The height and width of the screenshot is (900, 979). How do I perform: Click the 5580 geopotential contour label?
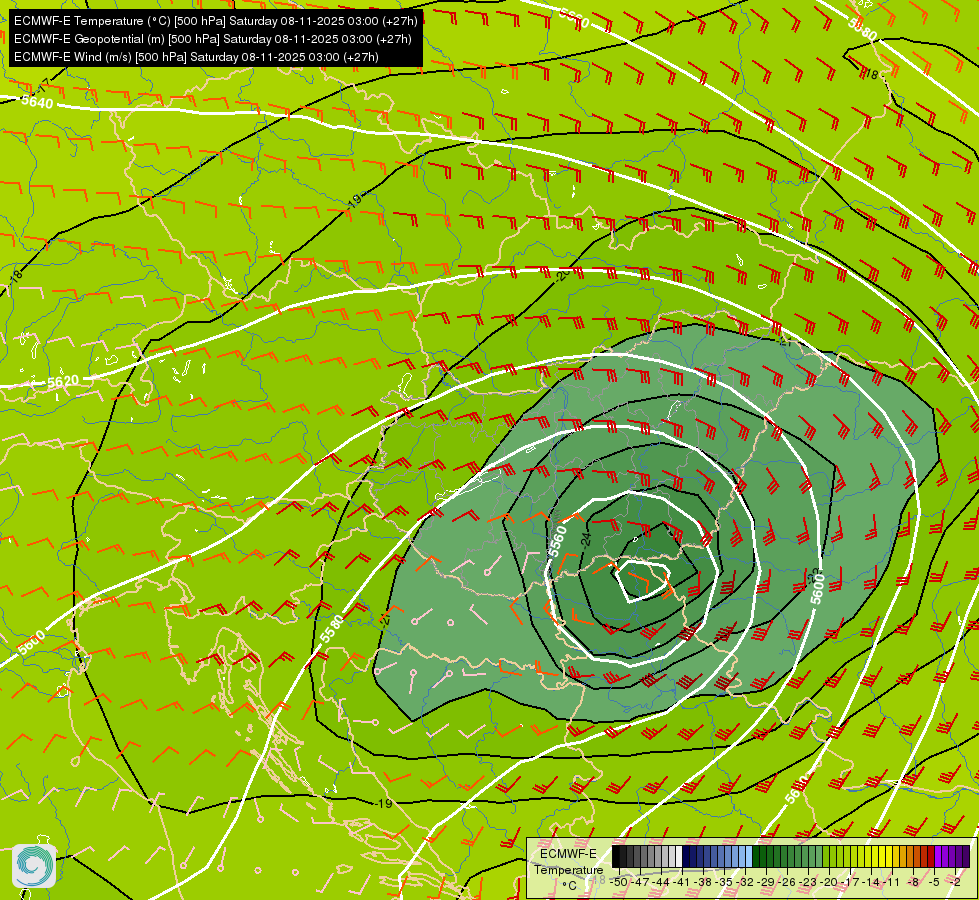tap(332, 629)
